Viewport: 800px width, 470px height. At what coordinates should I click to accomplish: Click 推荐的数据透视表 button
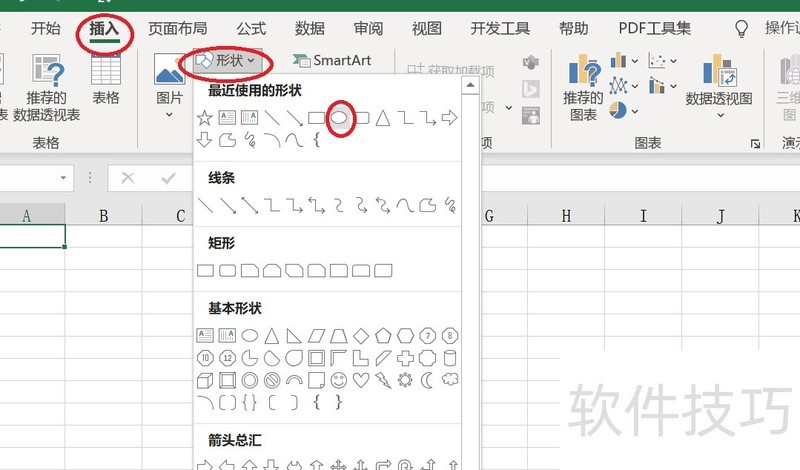46,88
